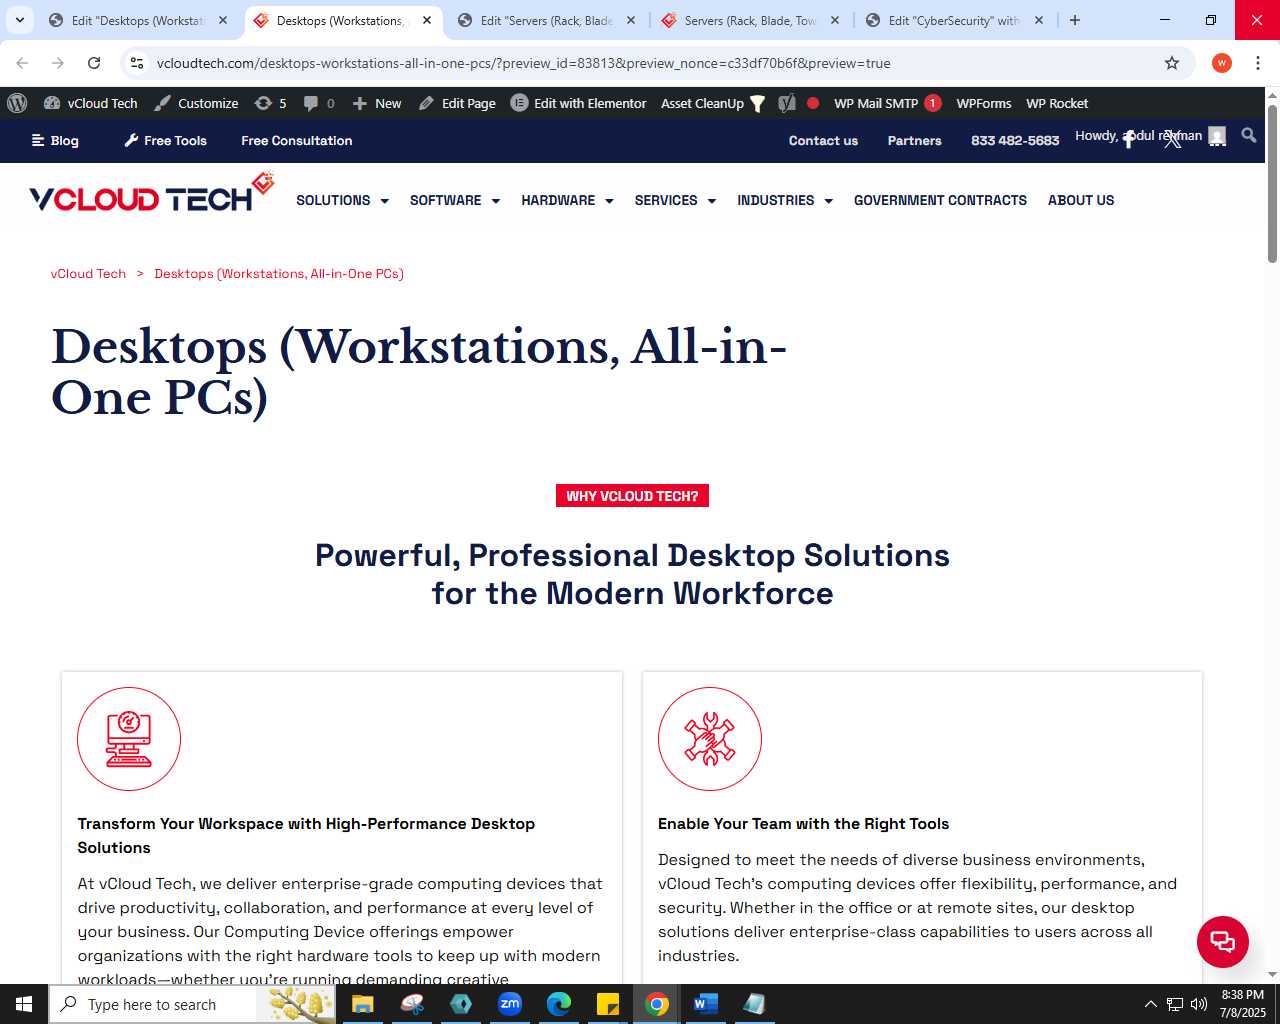Open the Chrome profile avatar
This screenshot has height=1024, width=1280.
[x=1222, y=63]
